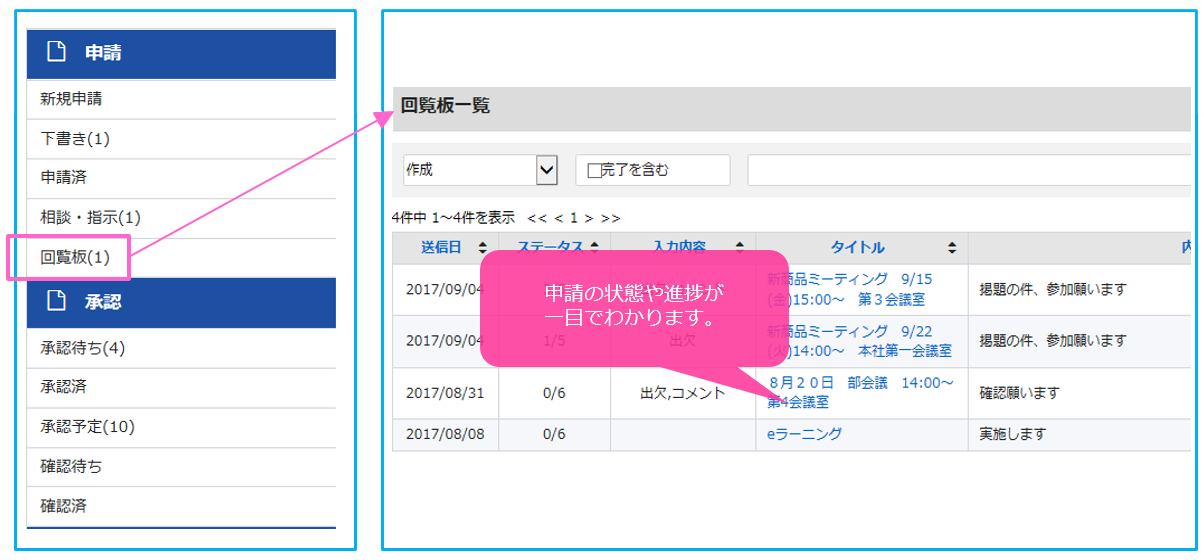
Task: Select 確認待ち in the sidebar
Action: 181,467
